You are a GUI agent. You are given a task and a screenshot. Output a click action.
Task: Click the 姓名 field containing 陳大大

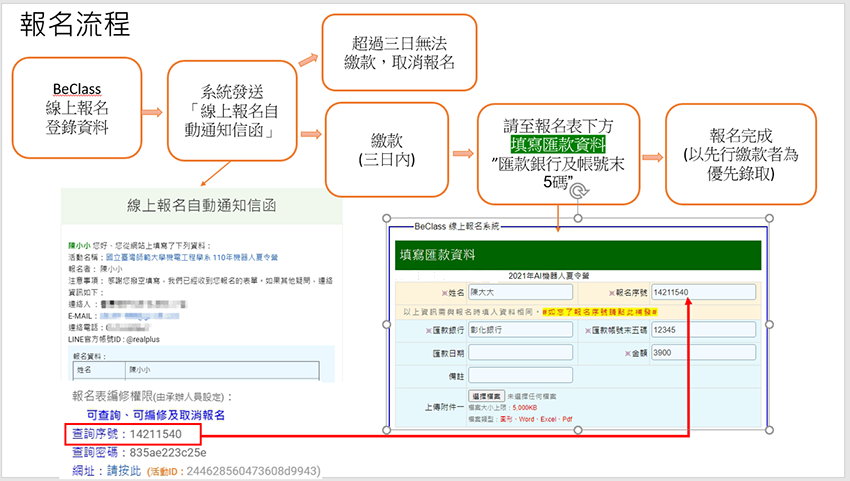(x=520, y=292)
